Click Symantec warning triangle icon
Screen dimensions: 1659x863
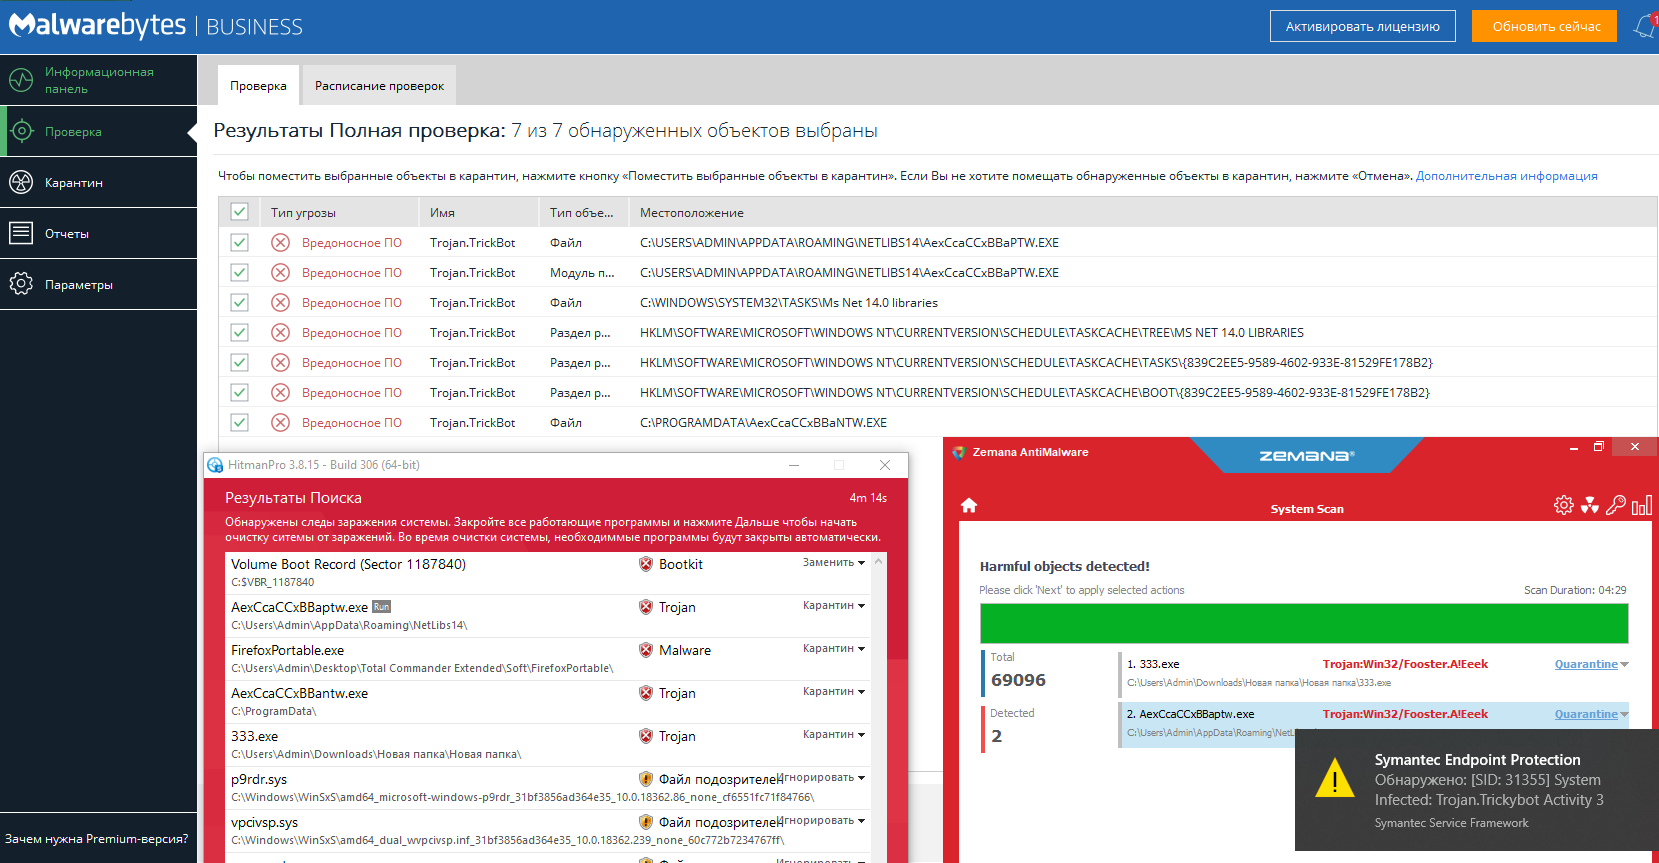coord(1334,778)
